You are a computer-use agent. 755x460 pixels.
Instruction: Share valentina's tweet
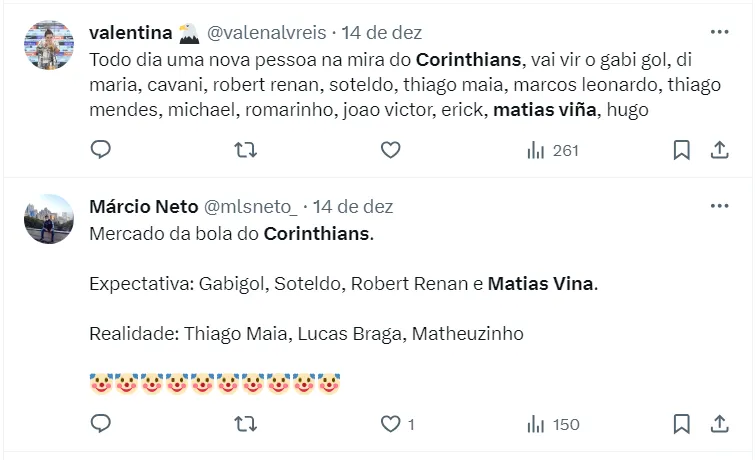pyautogui.click(x=719, y=150)
